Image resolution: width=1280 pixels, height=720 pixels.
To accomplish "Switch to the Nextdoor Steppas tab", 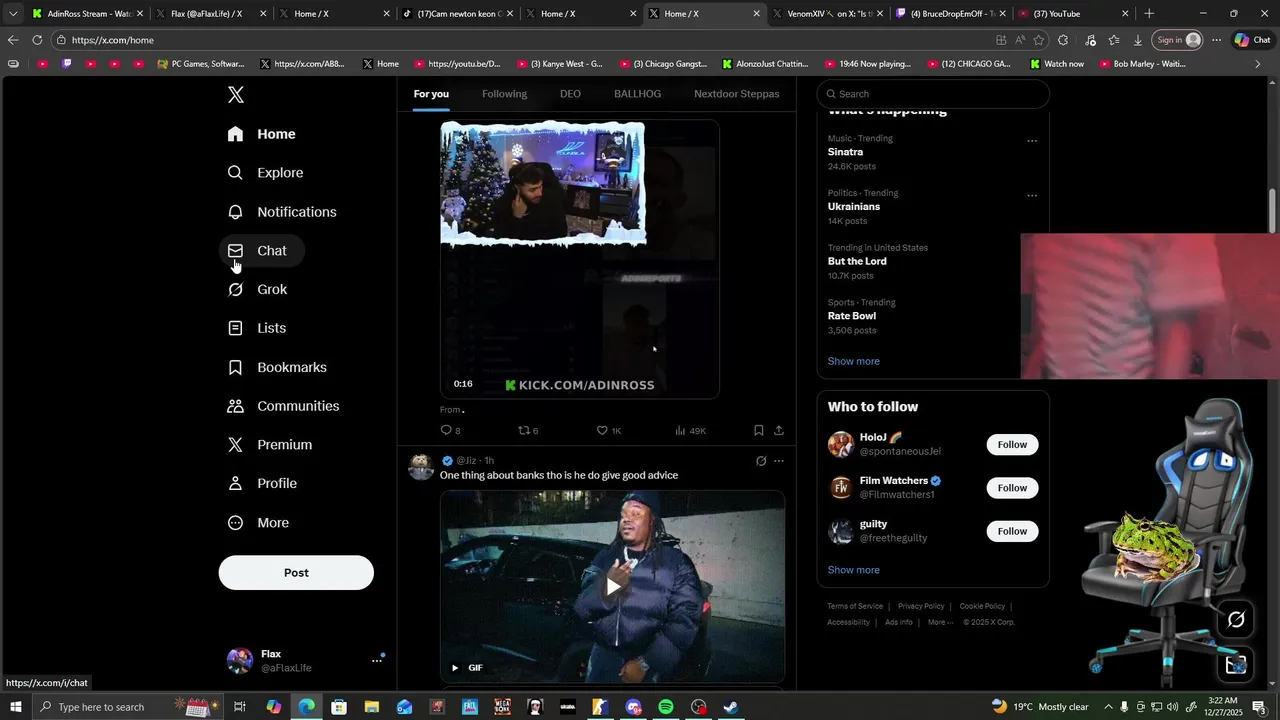I will [736, 94].
